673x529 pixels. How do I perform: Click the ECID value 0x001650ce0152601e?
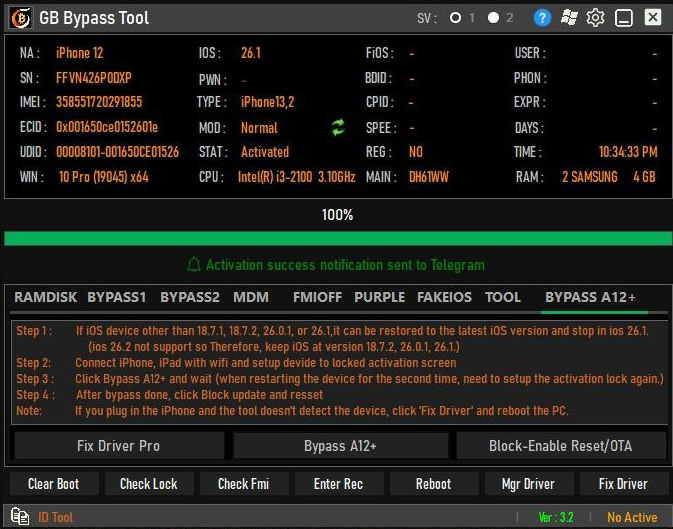point(107,127)
